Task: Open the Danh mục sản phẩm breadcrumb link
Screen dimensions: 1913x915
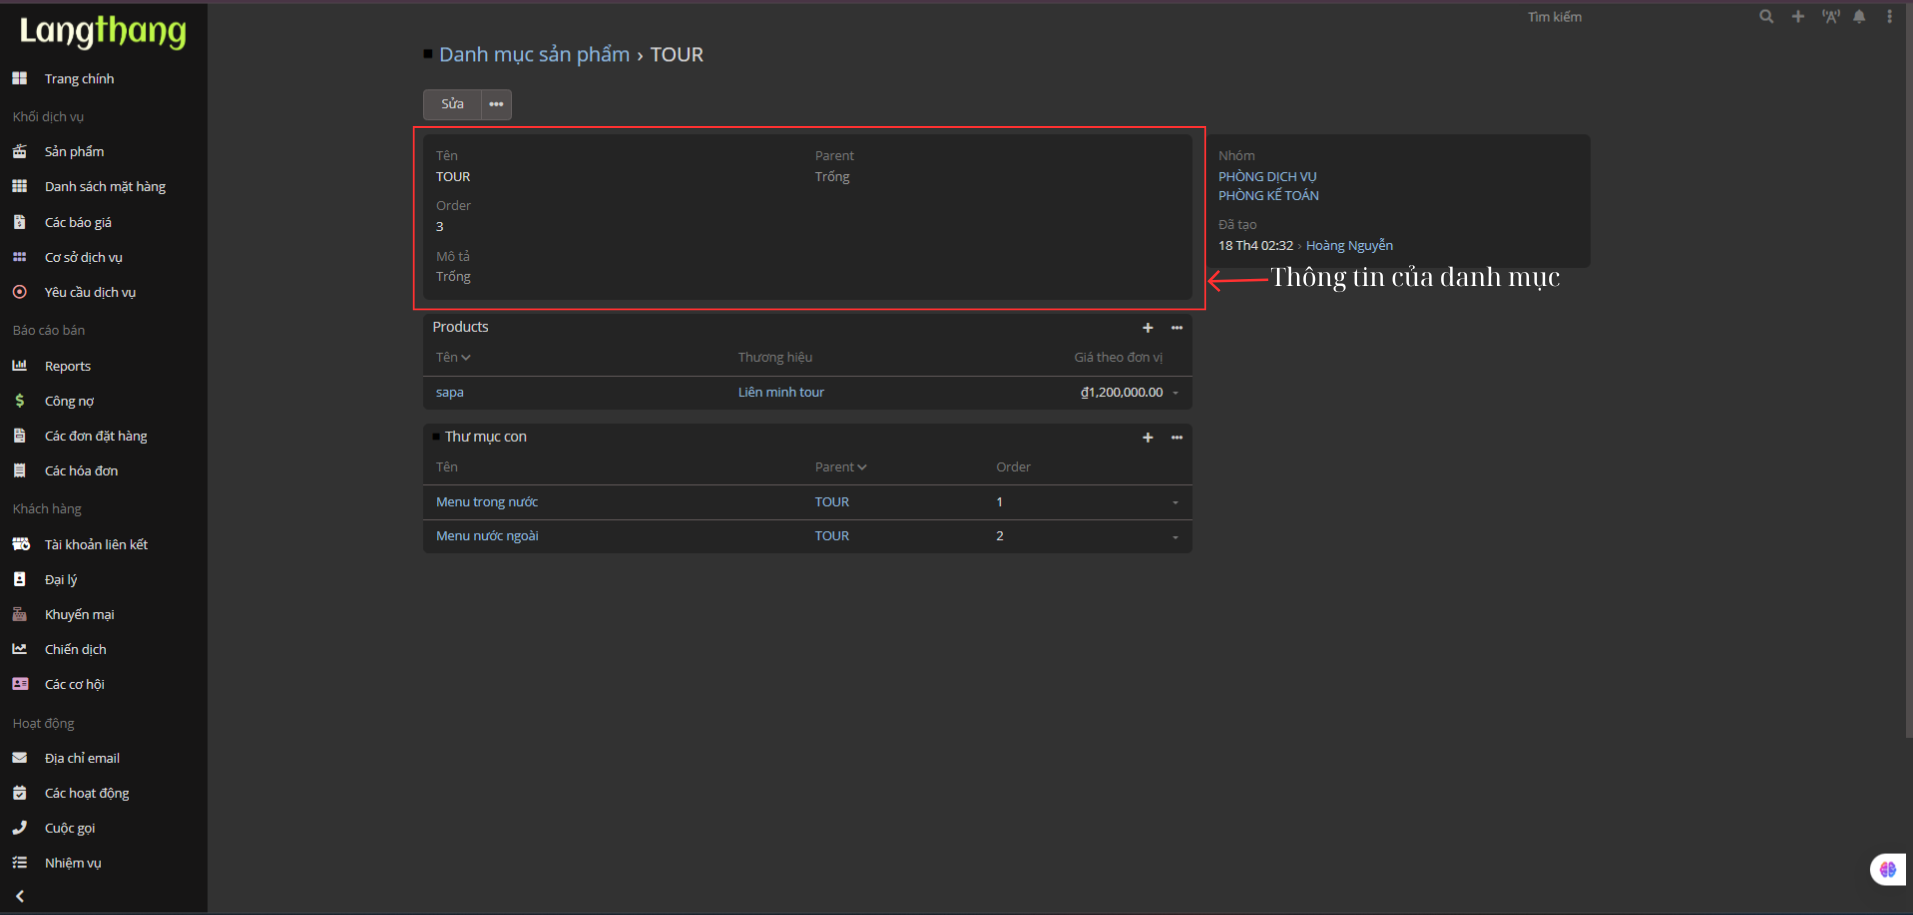Action: (534, 55)
